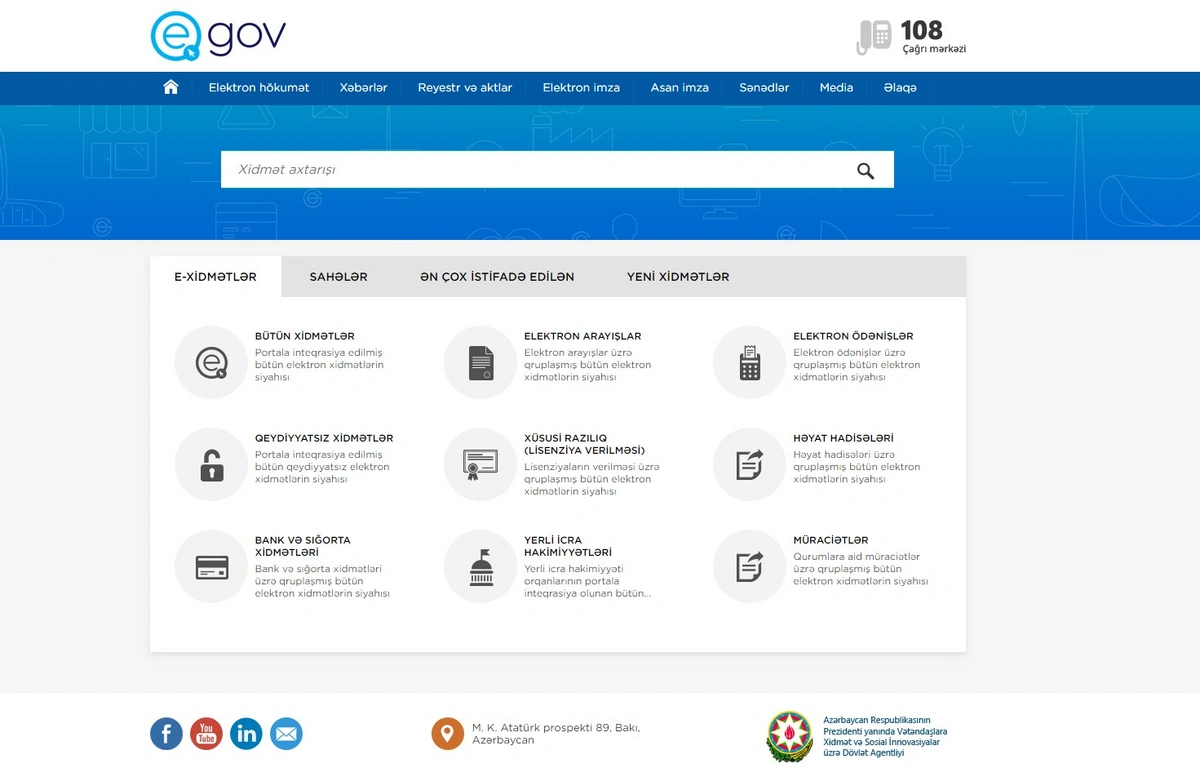The image size is (1200, 768).
Task: Open the Yeni Xidmətlər tab
Action: [x=678, y=277]
